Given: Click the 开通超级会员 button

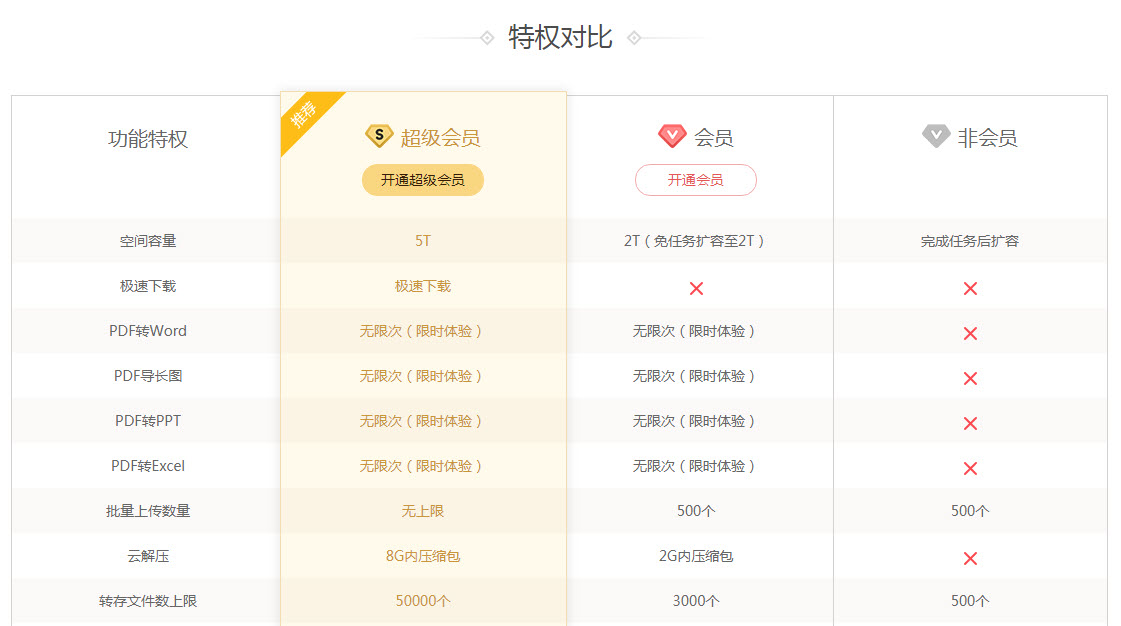Looking at the screenshot, I should click(x=422, y=180).
